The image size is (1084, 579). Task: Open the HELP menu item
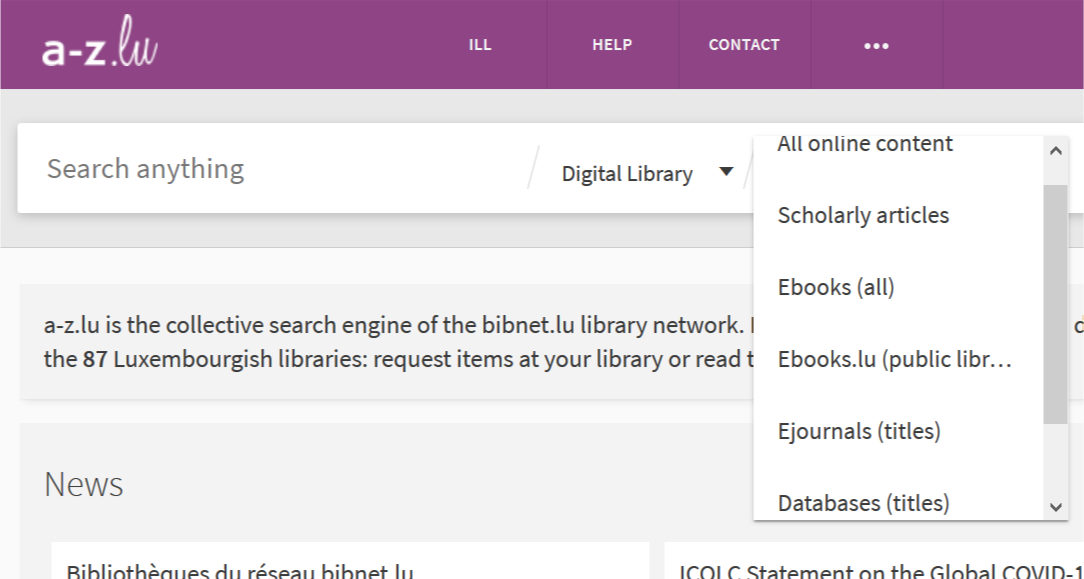tap(612, 45)
